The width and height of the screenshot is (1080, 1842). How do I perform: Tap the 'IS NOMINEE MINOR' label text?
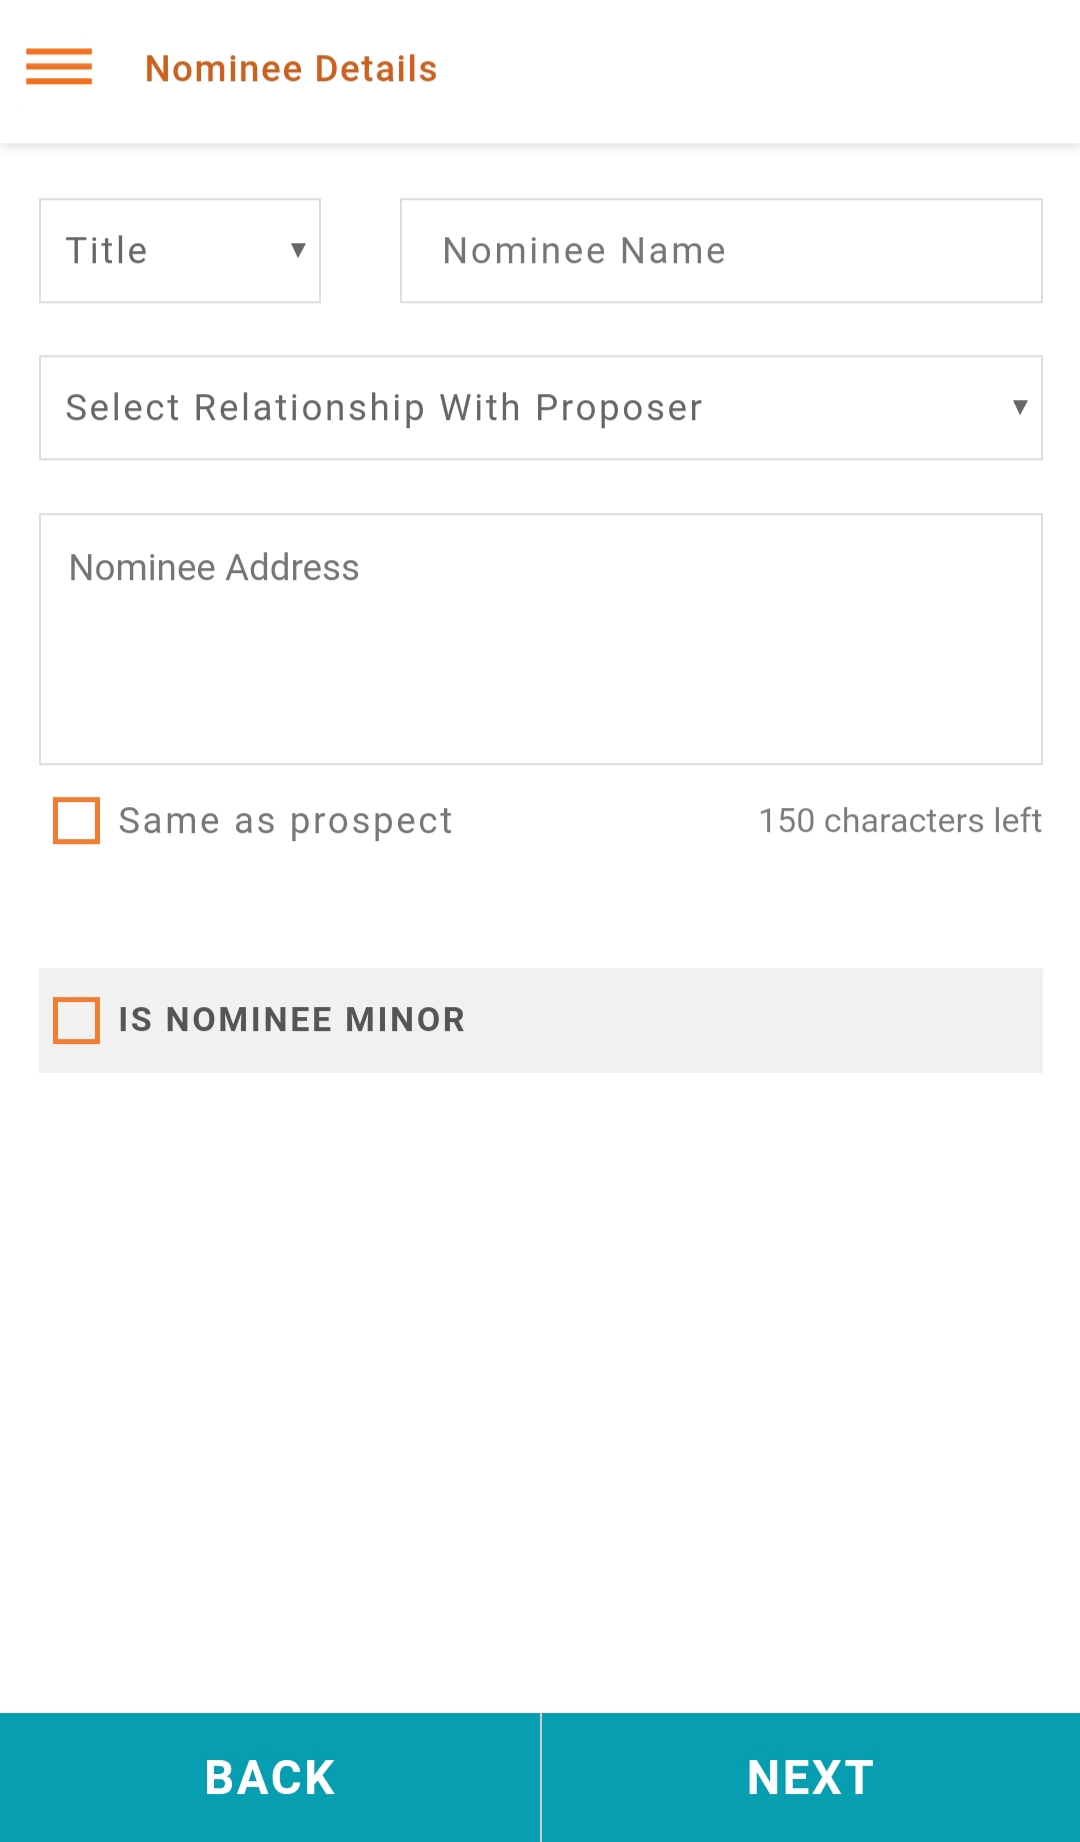(x=291, y=1020)
